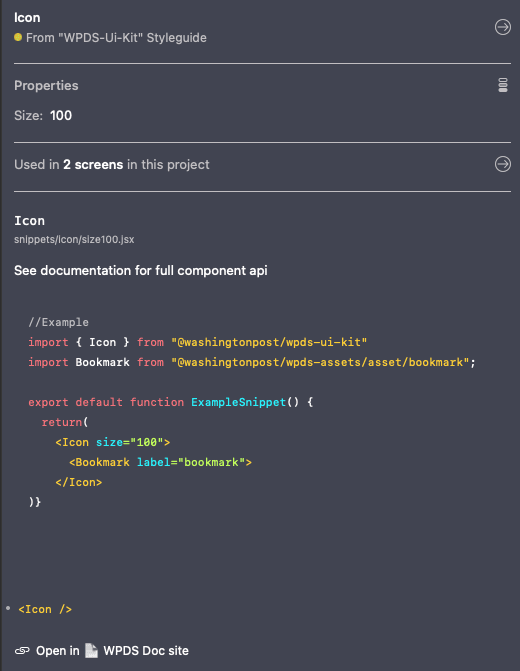The image size is (520, 671).
Task: Click the Properties section header
Action: 46,86
